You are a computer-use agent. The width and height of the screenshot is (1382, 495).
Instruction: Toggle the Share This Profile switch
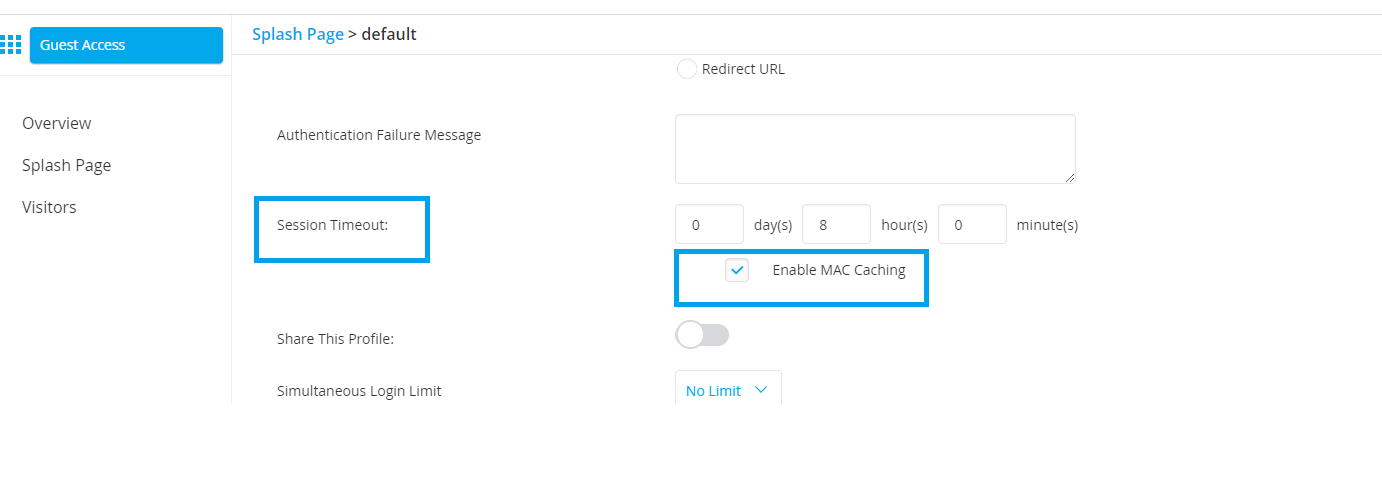(702, 335)
